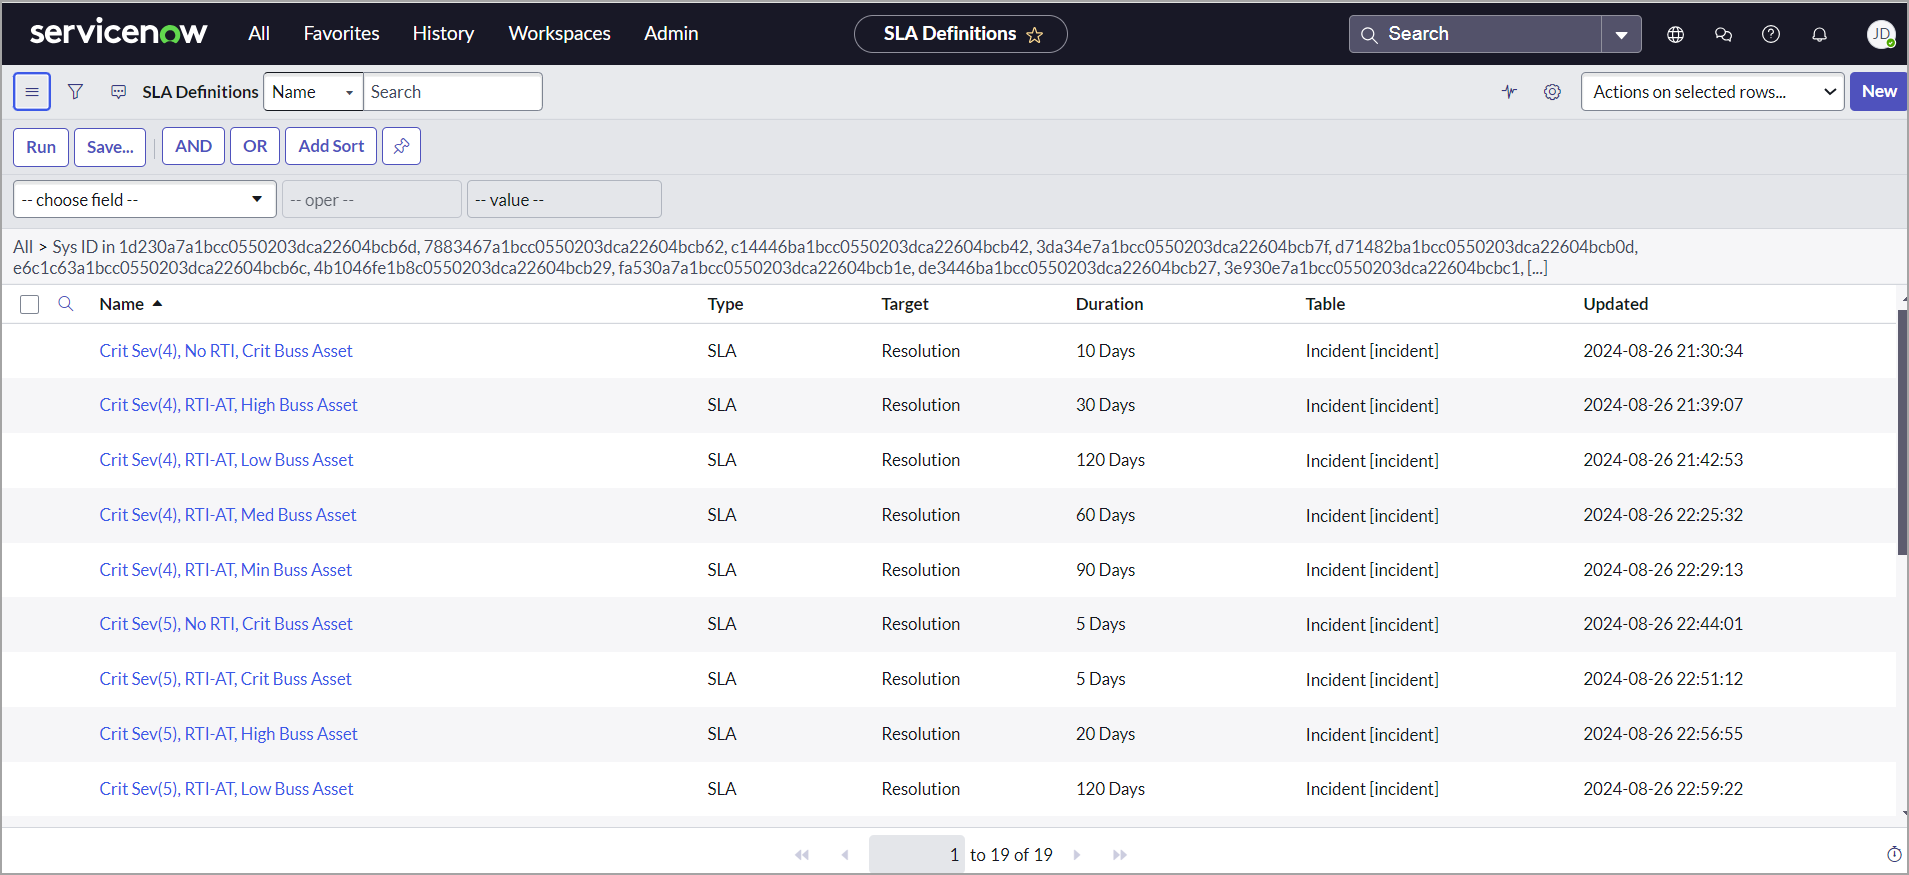Pin the filter with the pushpin icon

401,146
